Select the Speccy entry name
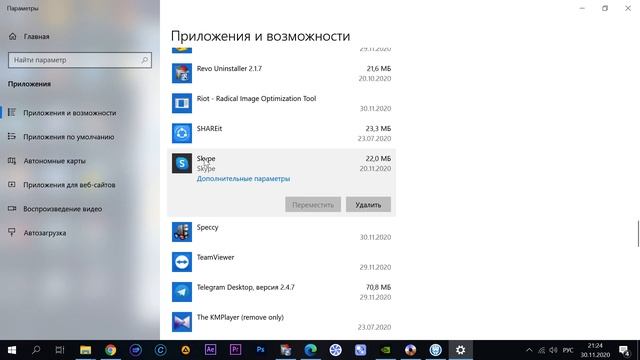The width and height of the screenshot is (640, 360). click(207, 228)
